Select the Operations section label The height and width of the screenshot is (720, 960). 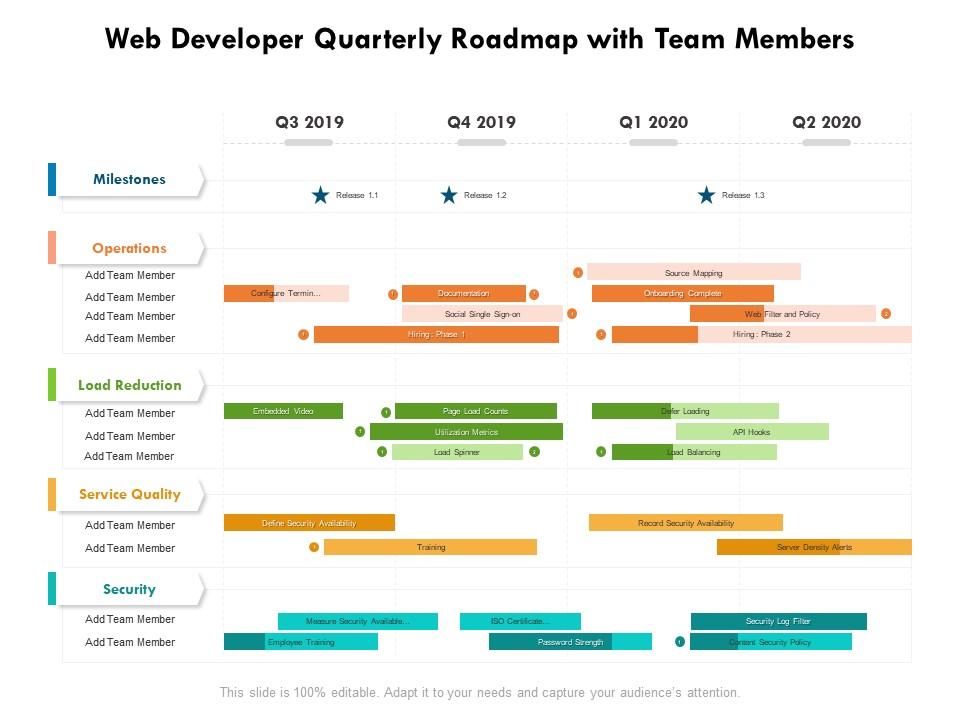129,248
